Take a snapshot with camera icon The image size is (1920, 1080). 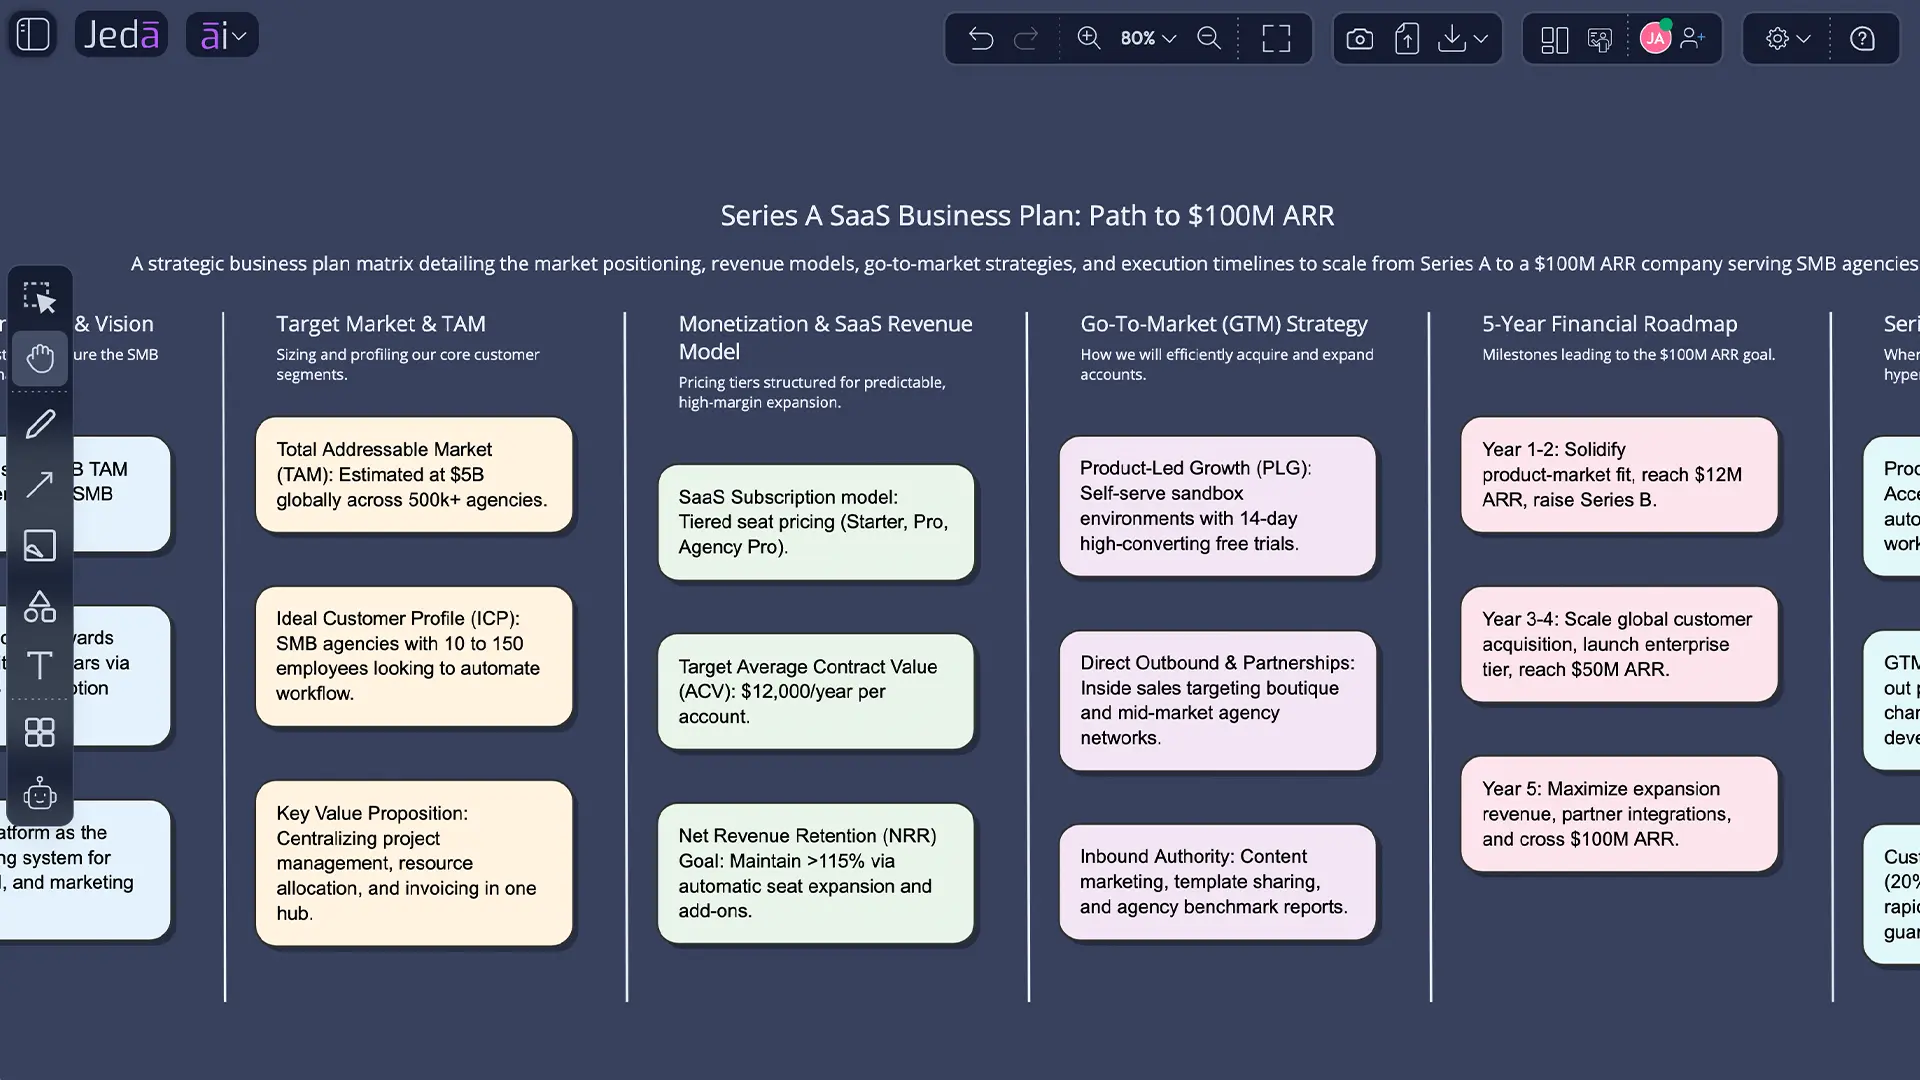(x=1359, y=39)
